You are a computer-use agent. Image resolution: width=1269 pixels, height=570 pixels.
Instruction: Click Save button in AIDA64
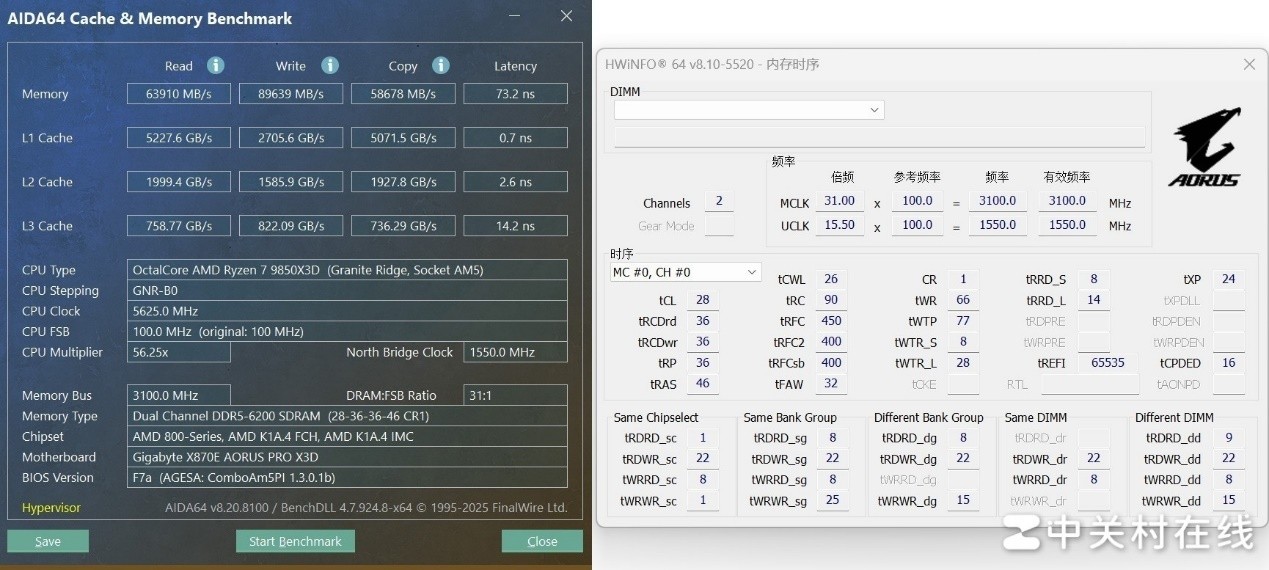(48, 541)
